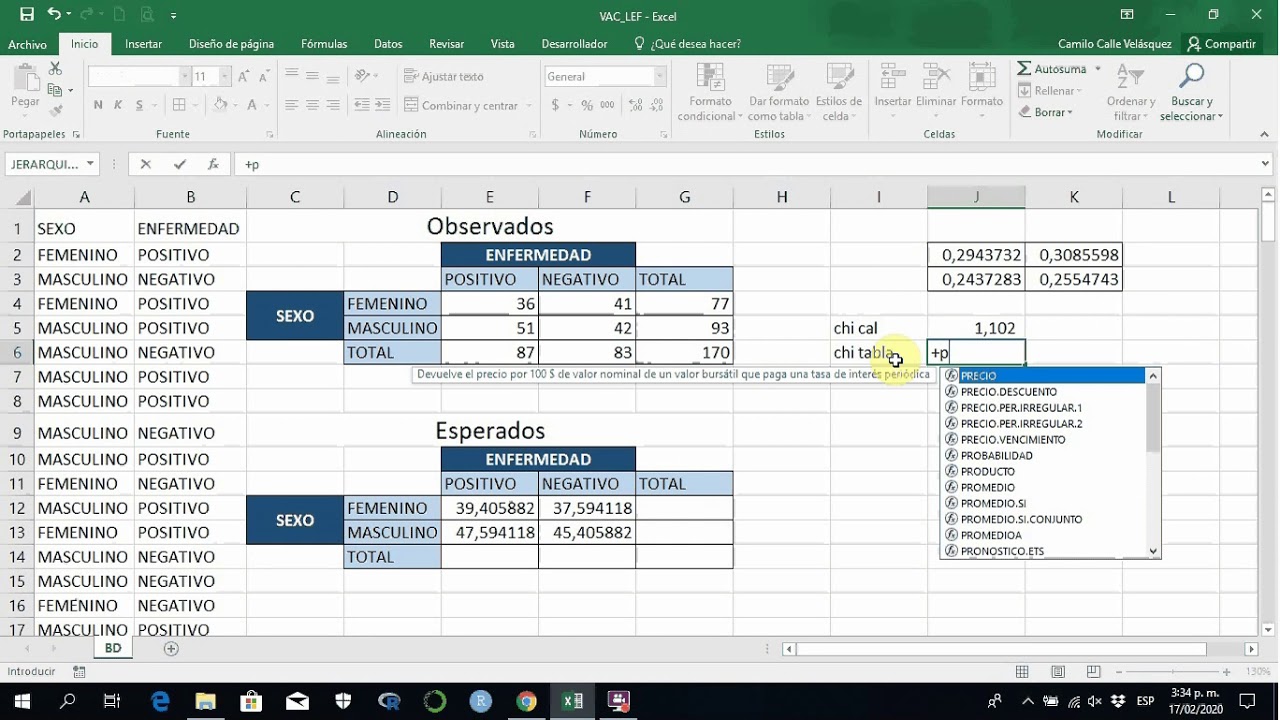Open Formato condicional

click(x=710, y=92)
